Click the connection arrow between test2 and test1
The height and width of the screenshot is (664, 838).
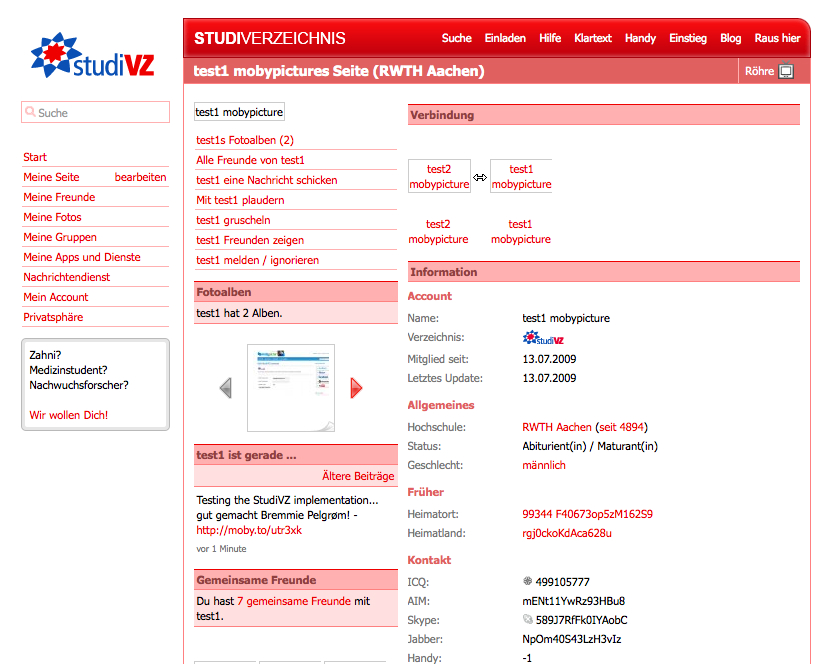pos(480,178)
